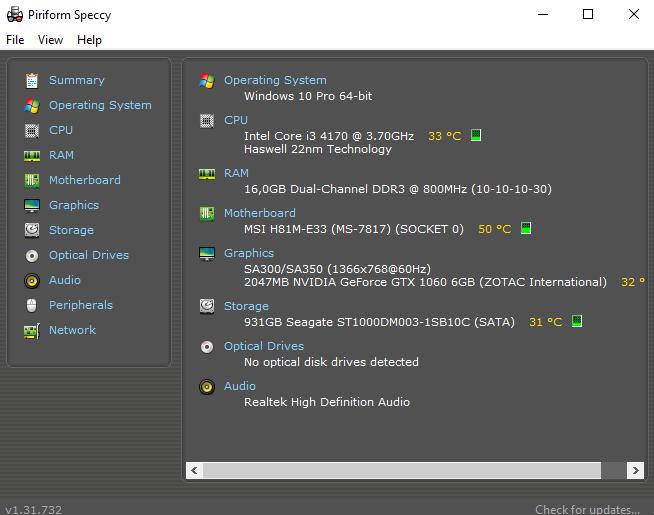Click the green CPU temperature indicator icon
654x515 pixels.
coord(476,135)
